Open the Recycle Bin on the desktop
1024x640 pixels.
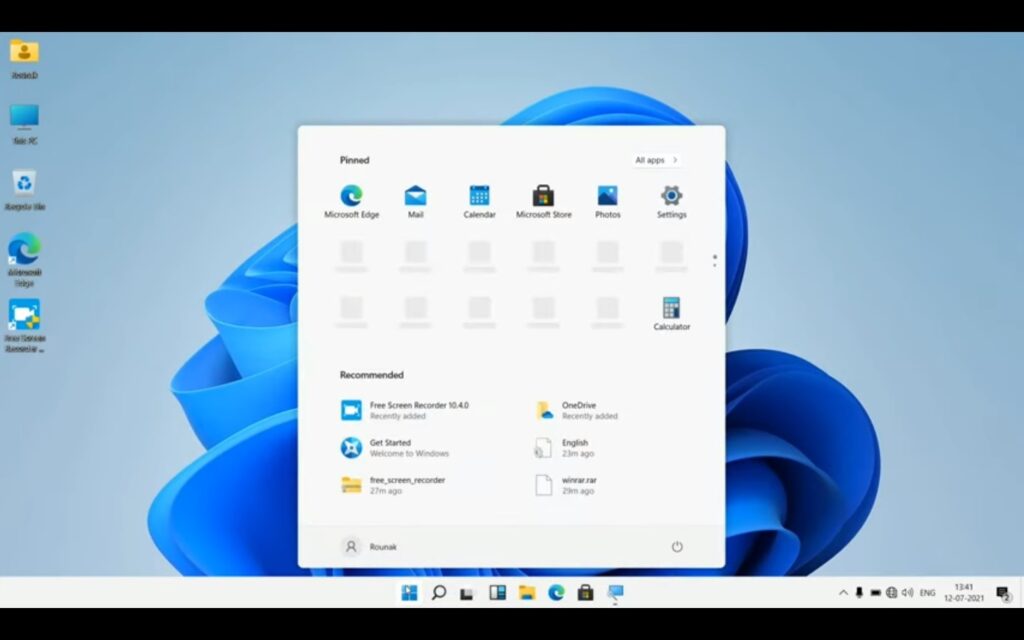(x=23, y=190)
